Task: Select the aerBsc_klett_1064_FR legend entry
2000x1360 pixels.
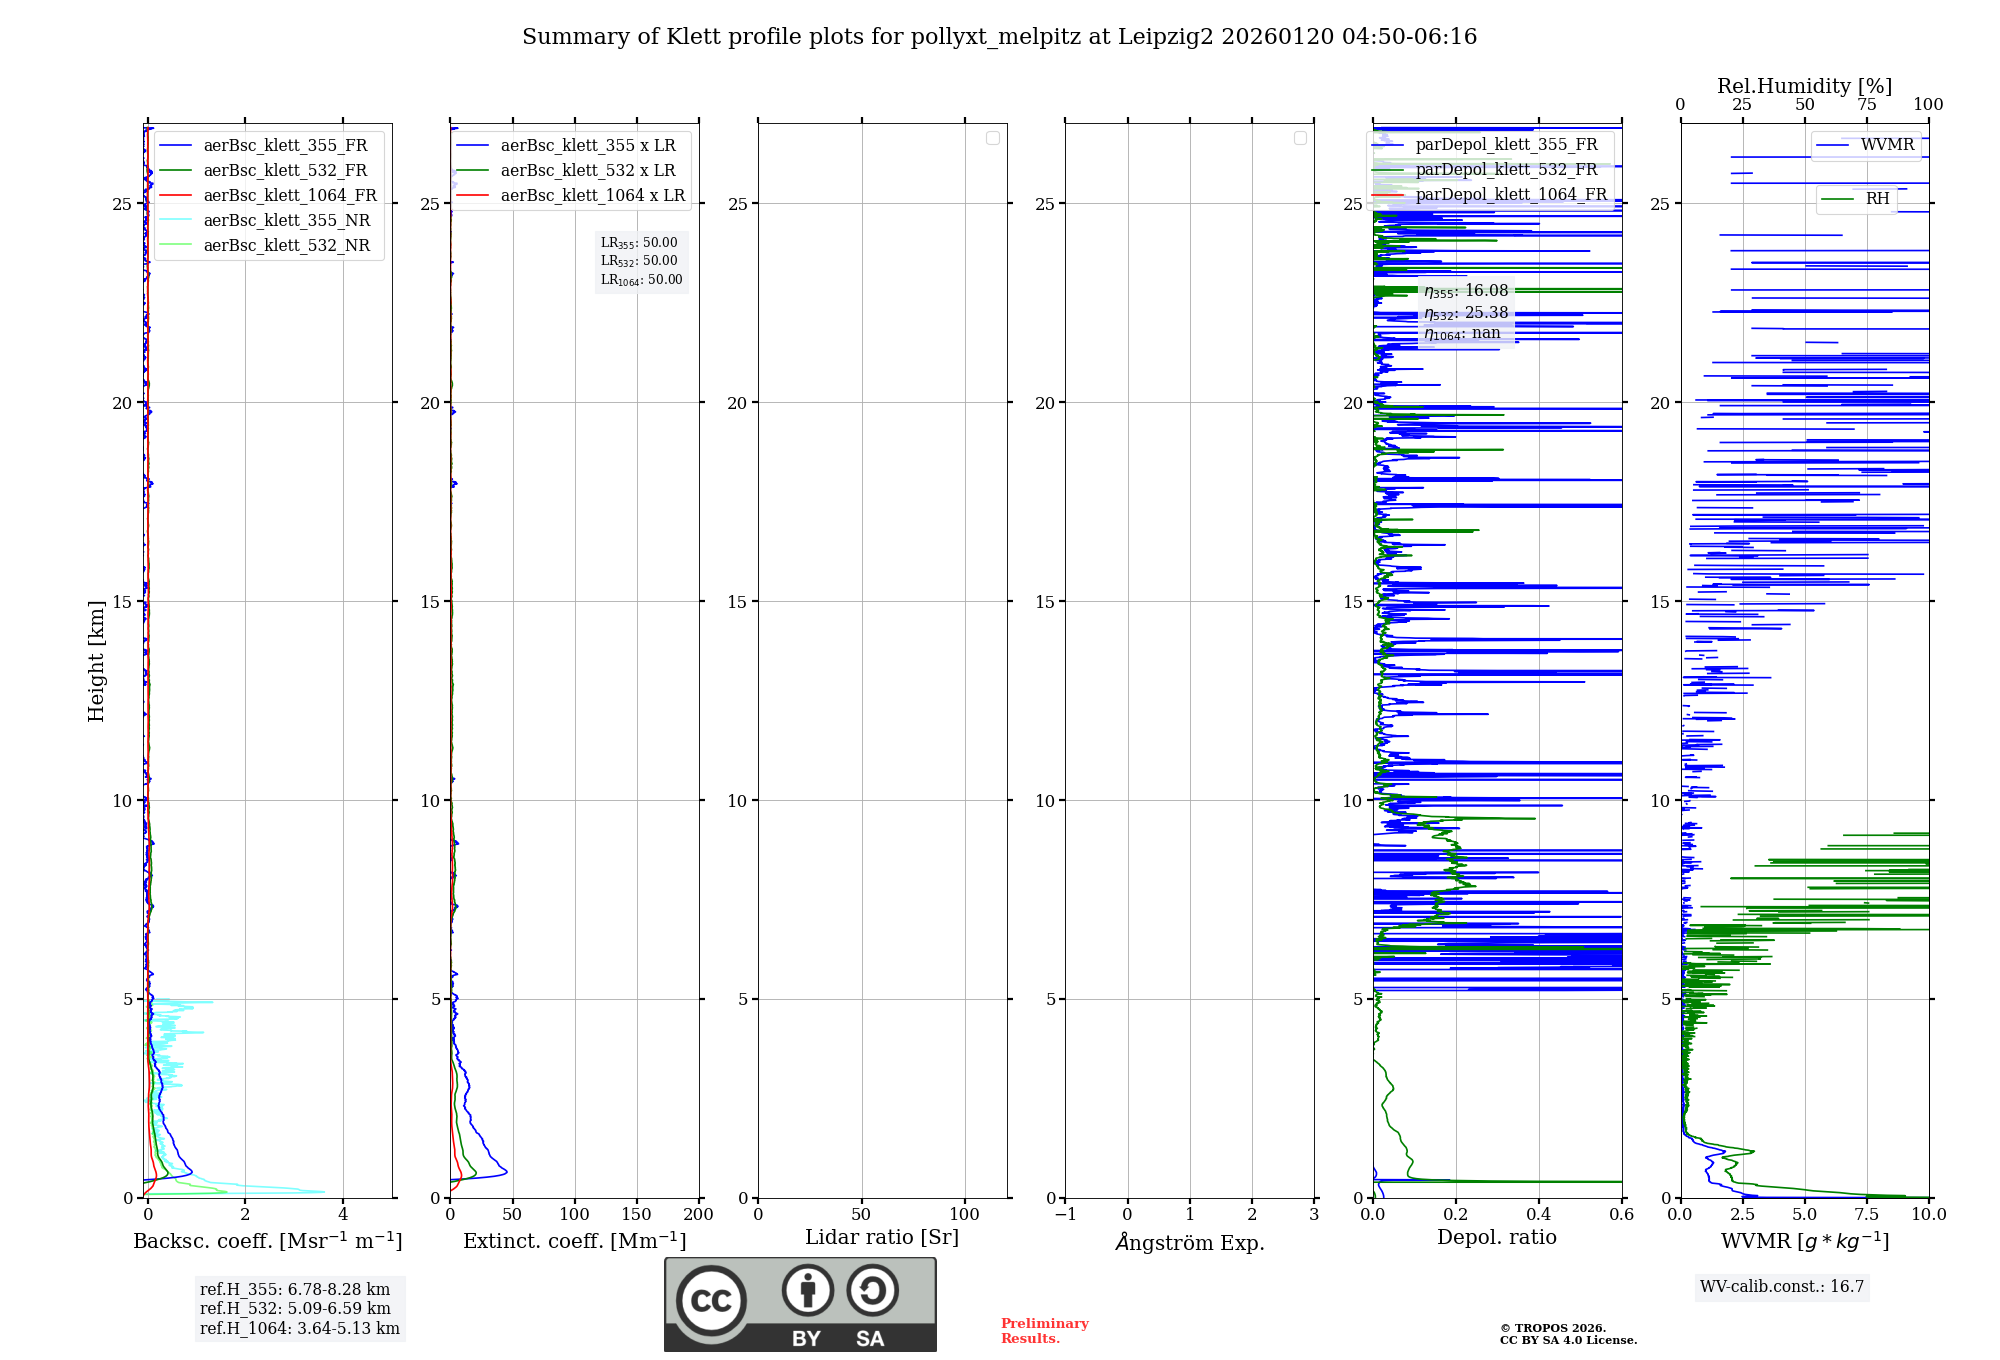Action: [290, 196]
